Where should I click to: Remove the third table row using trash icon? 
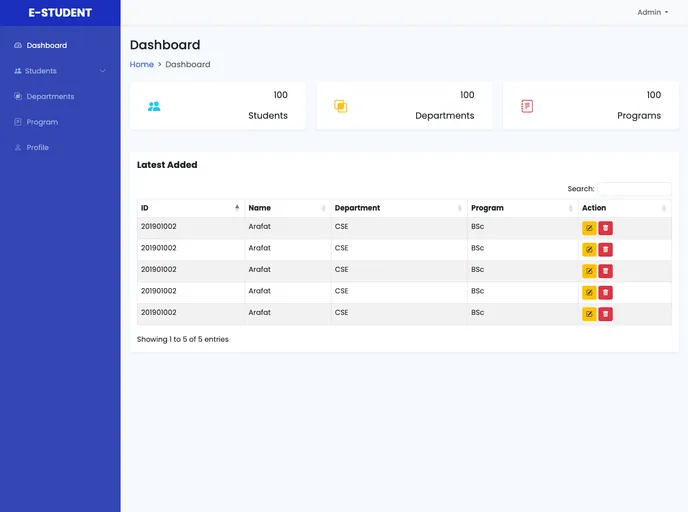(606, 271)
